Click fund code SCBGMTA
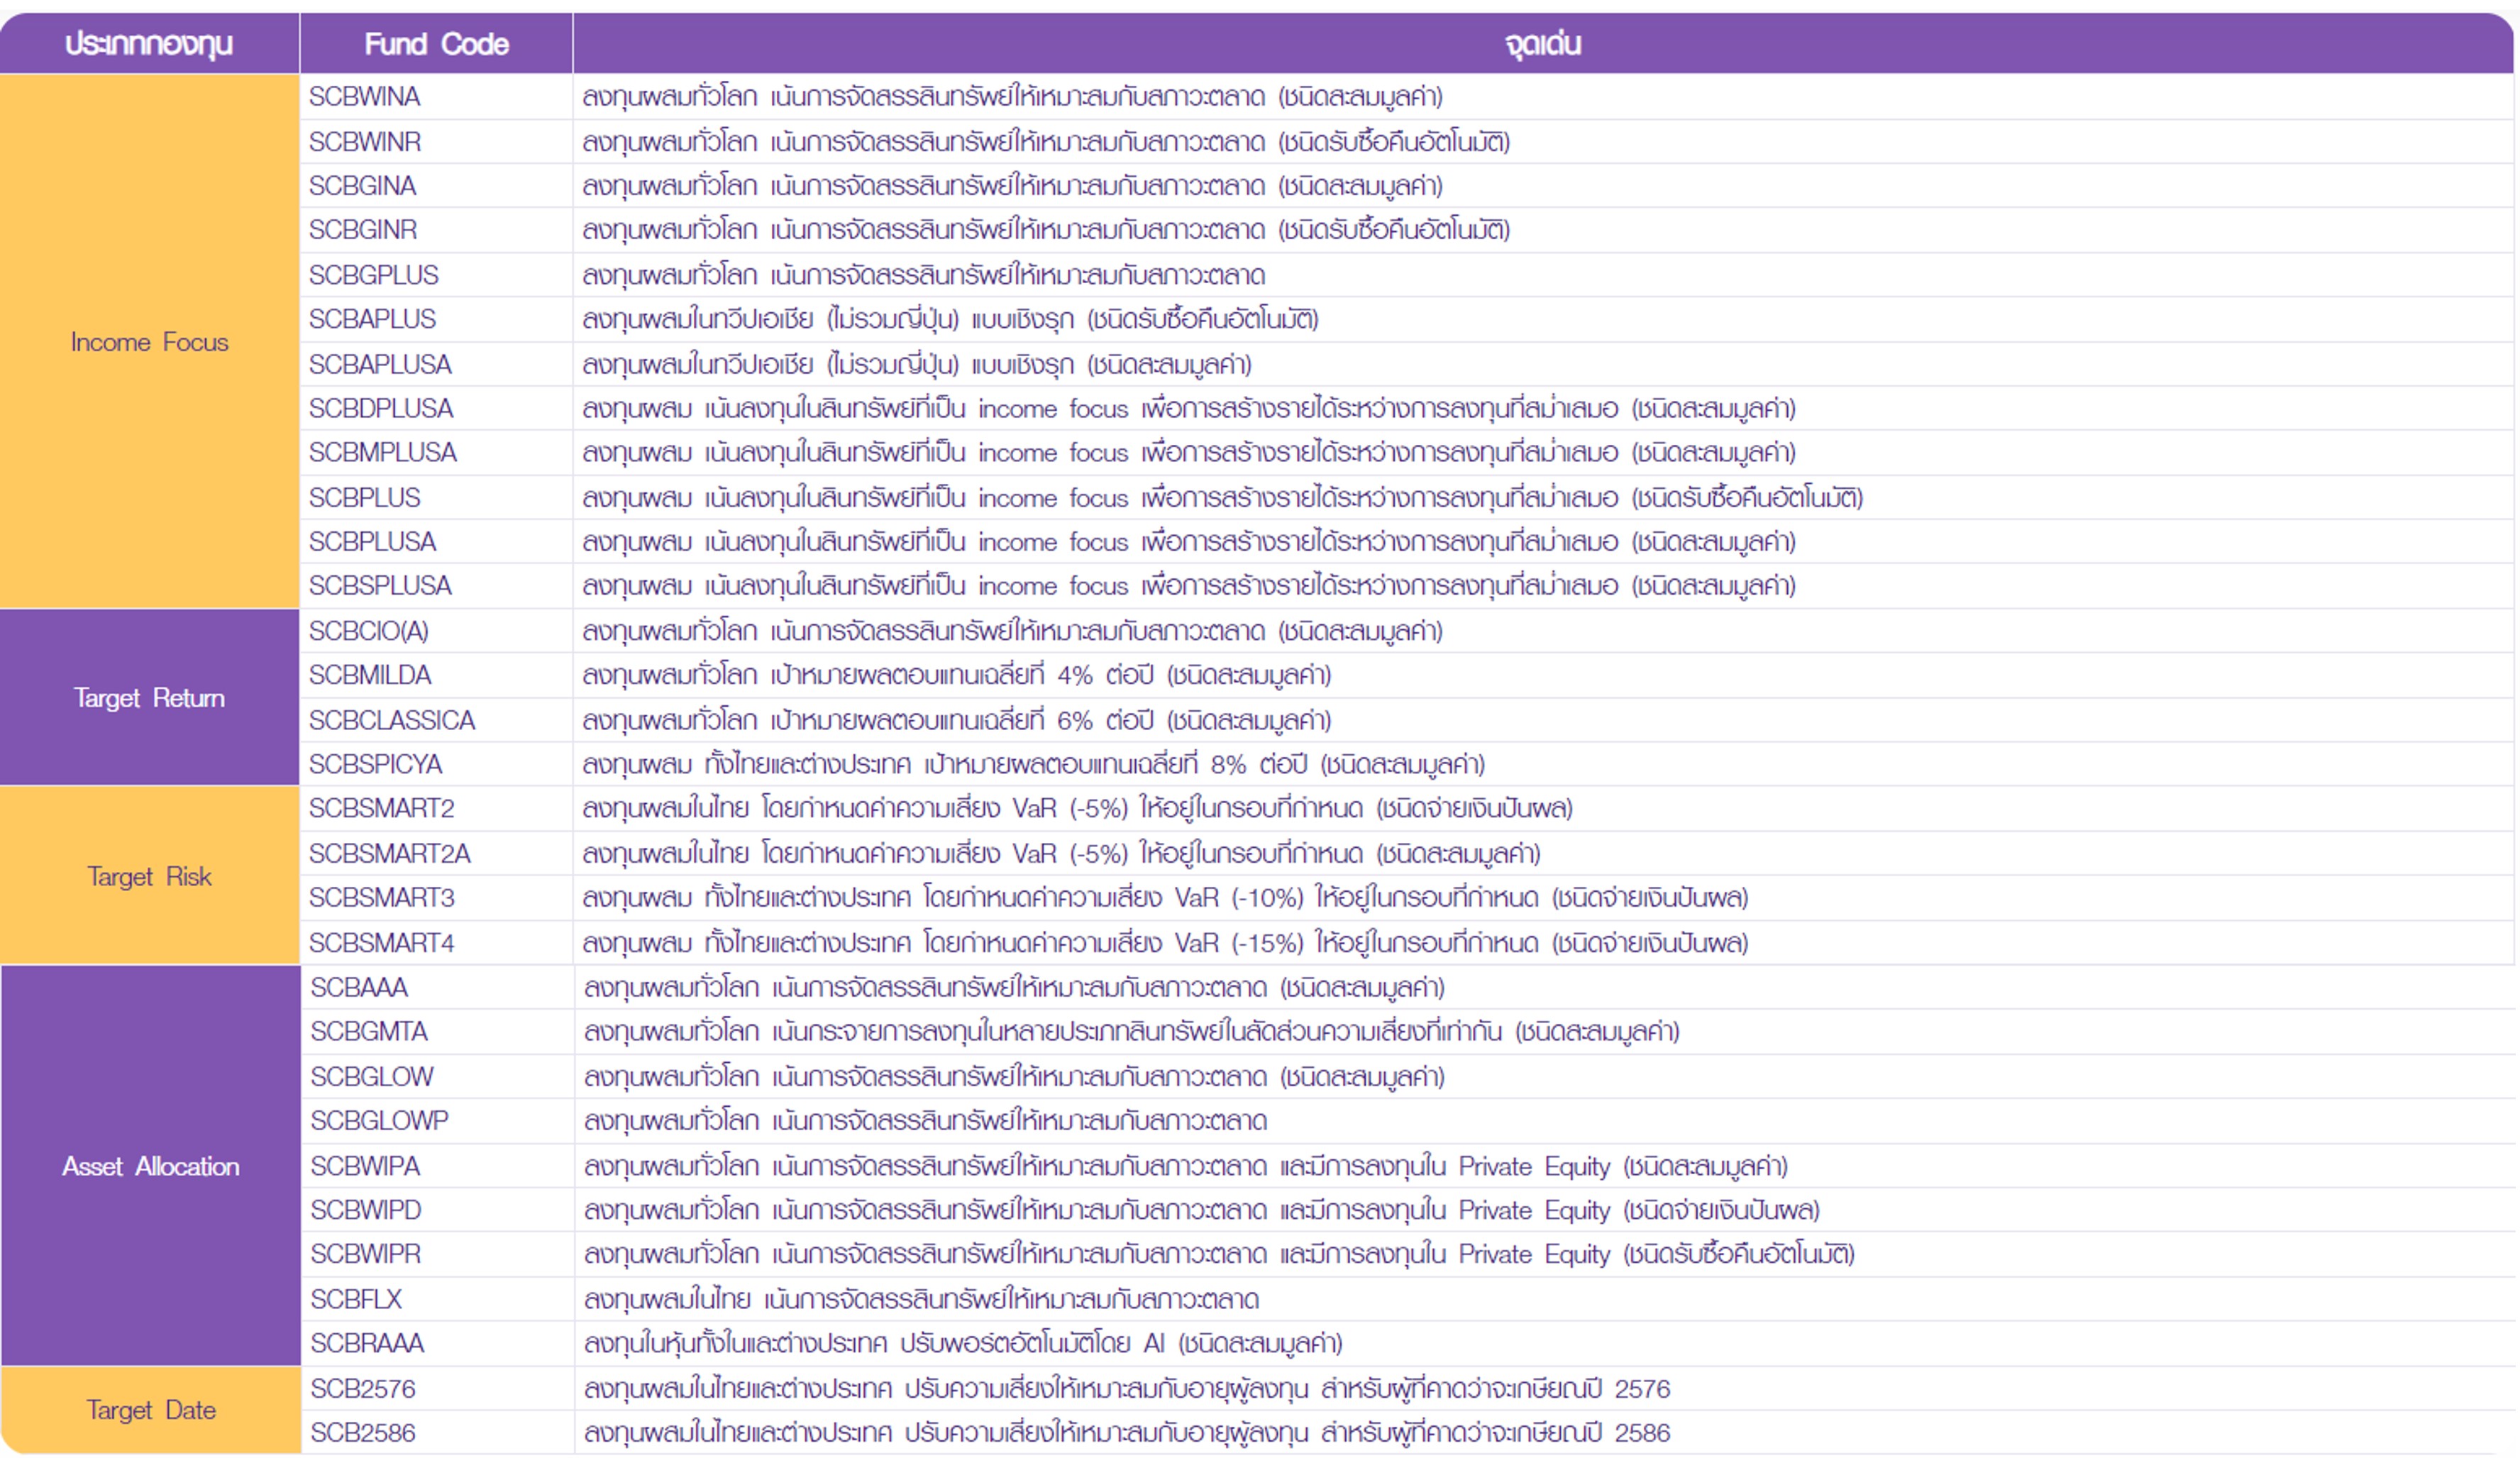Image resolution: width=2520 pixels, height=1458 pixels. point(369,1031)
